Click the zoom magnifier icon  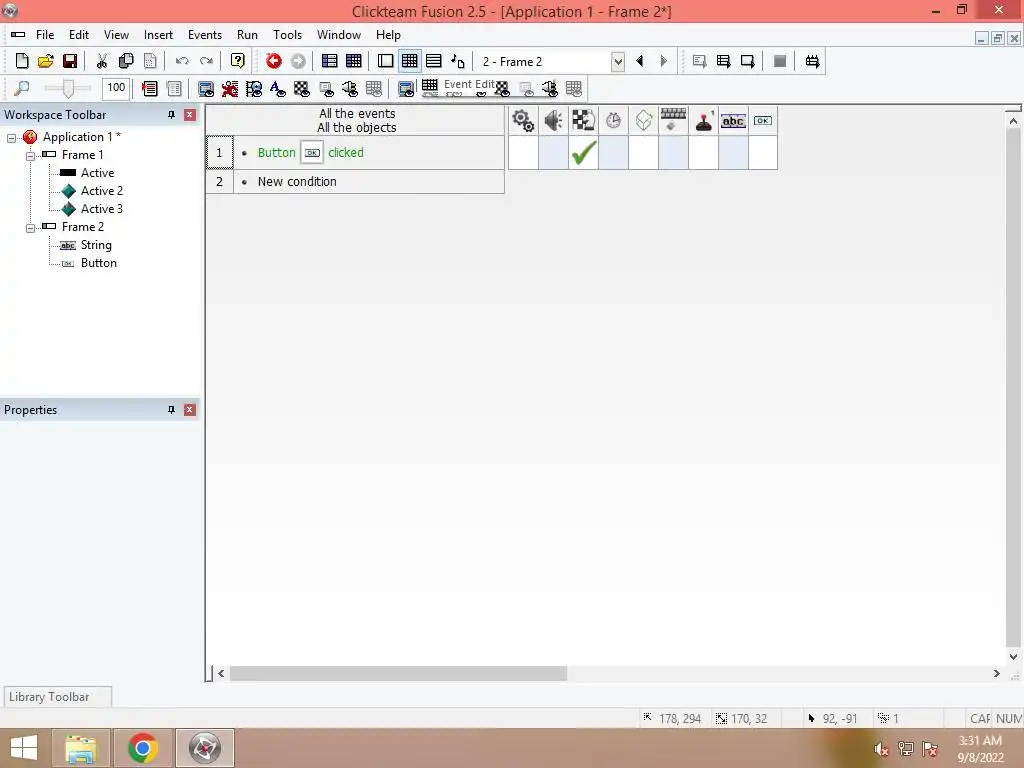(22, 88)
